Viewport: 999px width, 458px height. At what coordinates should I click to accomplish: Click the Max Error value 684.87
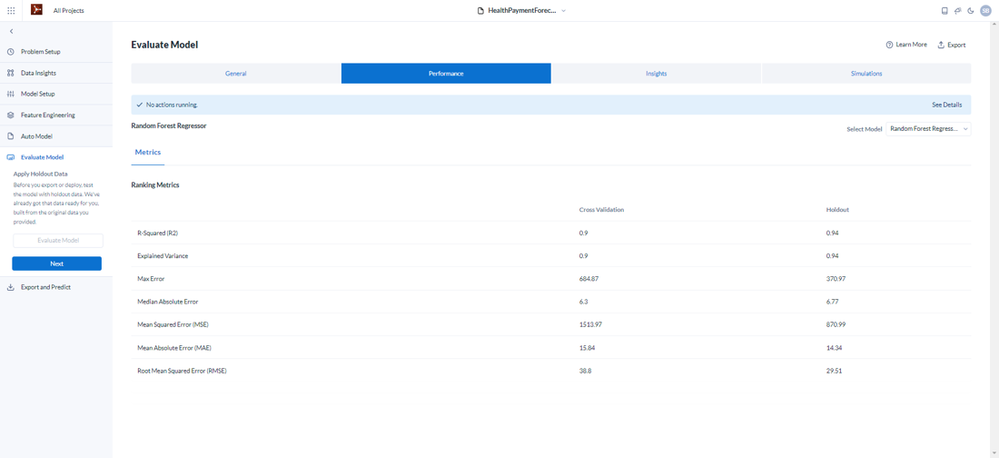pyautogui.click(x=587, y=278)
